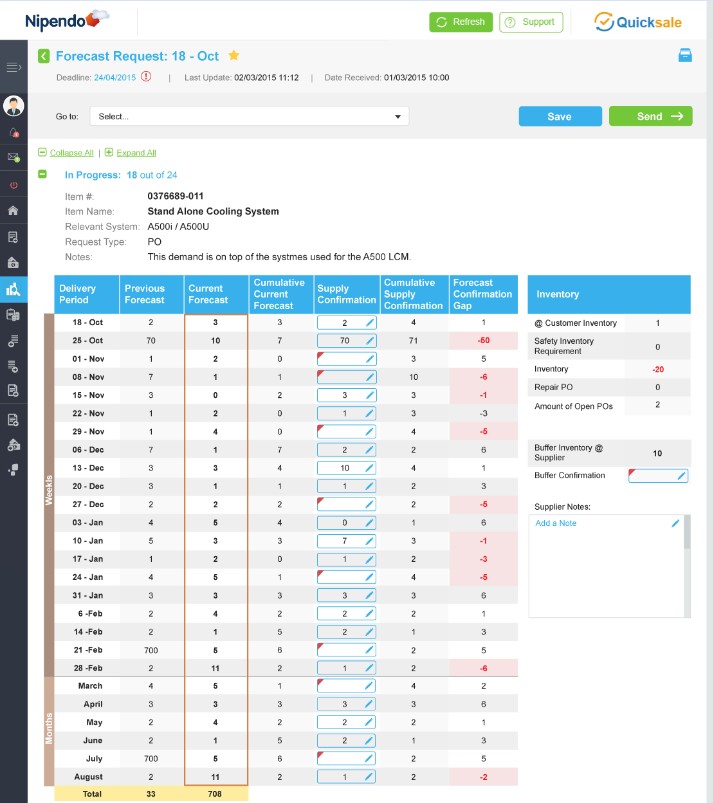
Task: Collapse All sections
Action: click(x=72, y=153)
